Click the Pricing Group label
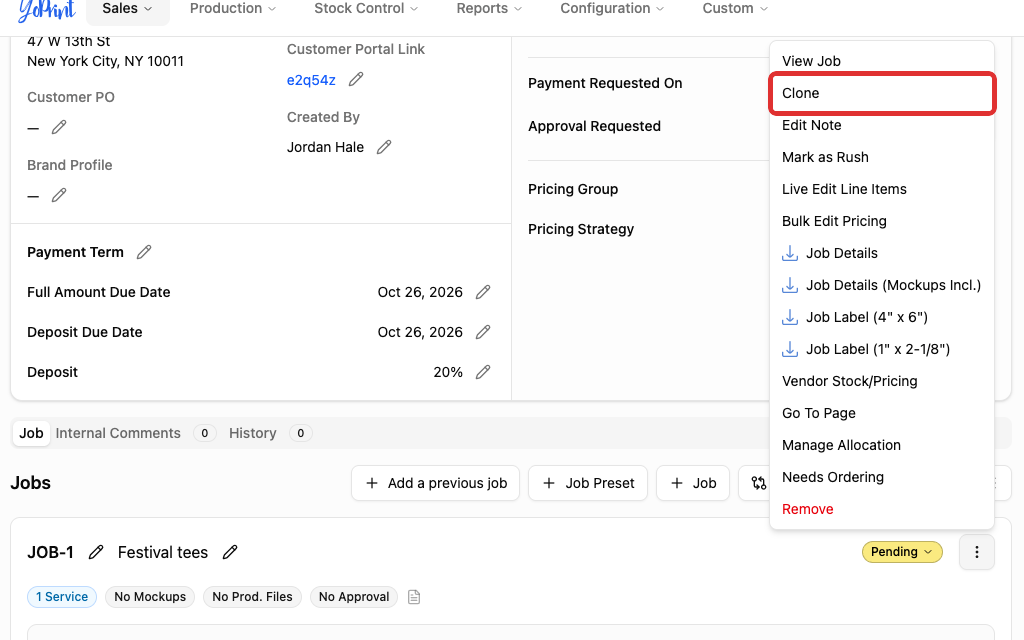The width and height of the screenshot is (1024, 640). tap(573, 189)
